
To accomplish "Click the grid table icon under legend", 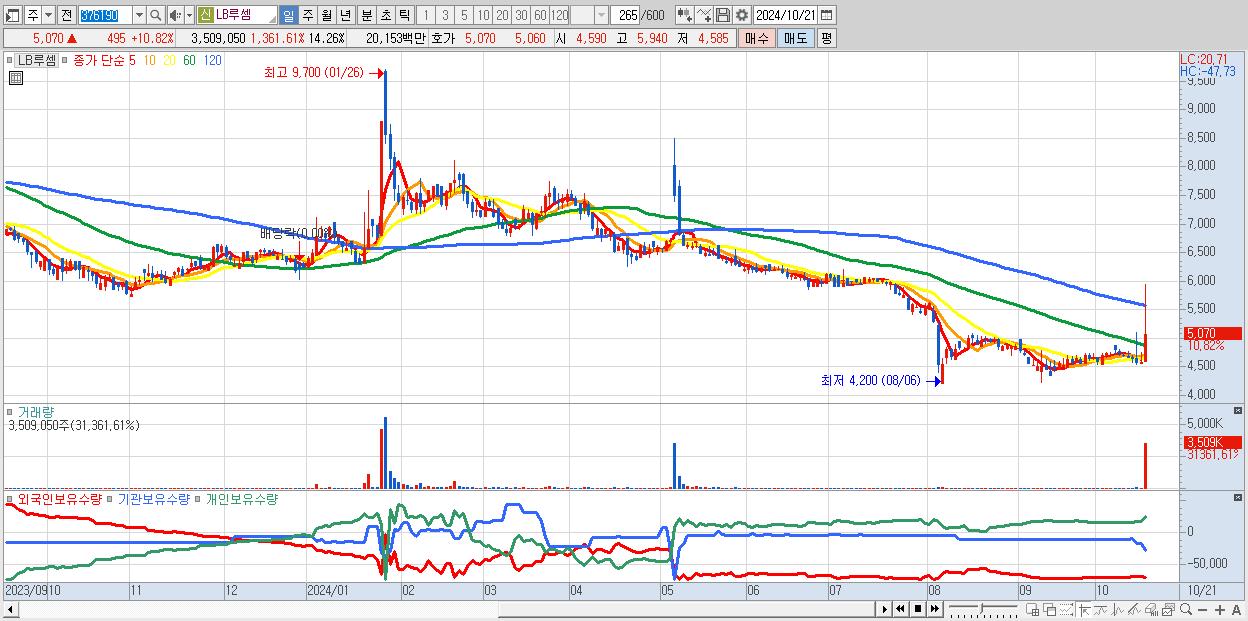I will (15, 78).
